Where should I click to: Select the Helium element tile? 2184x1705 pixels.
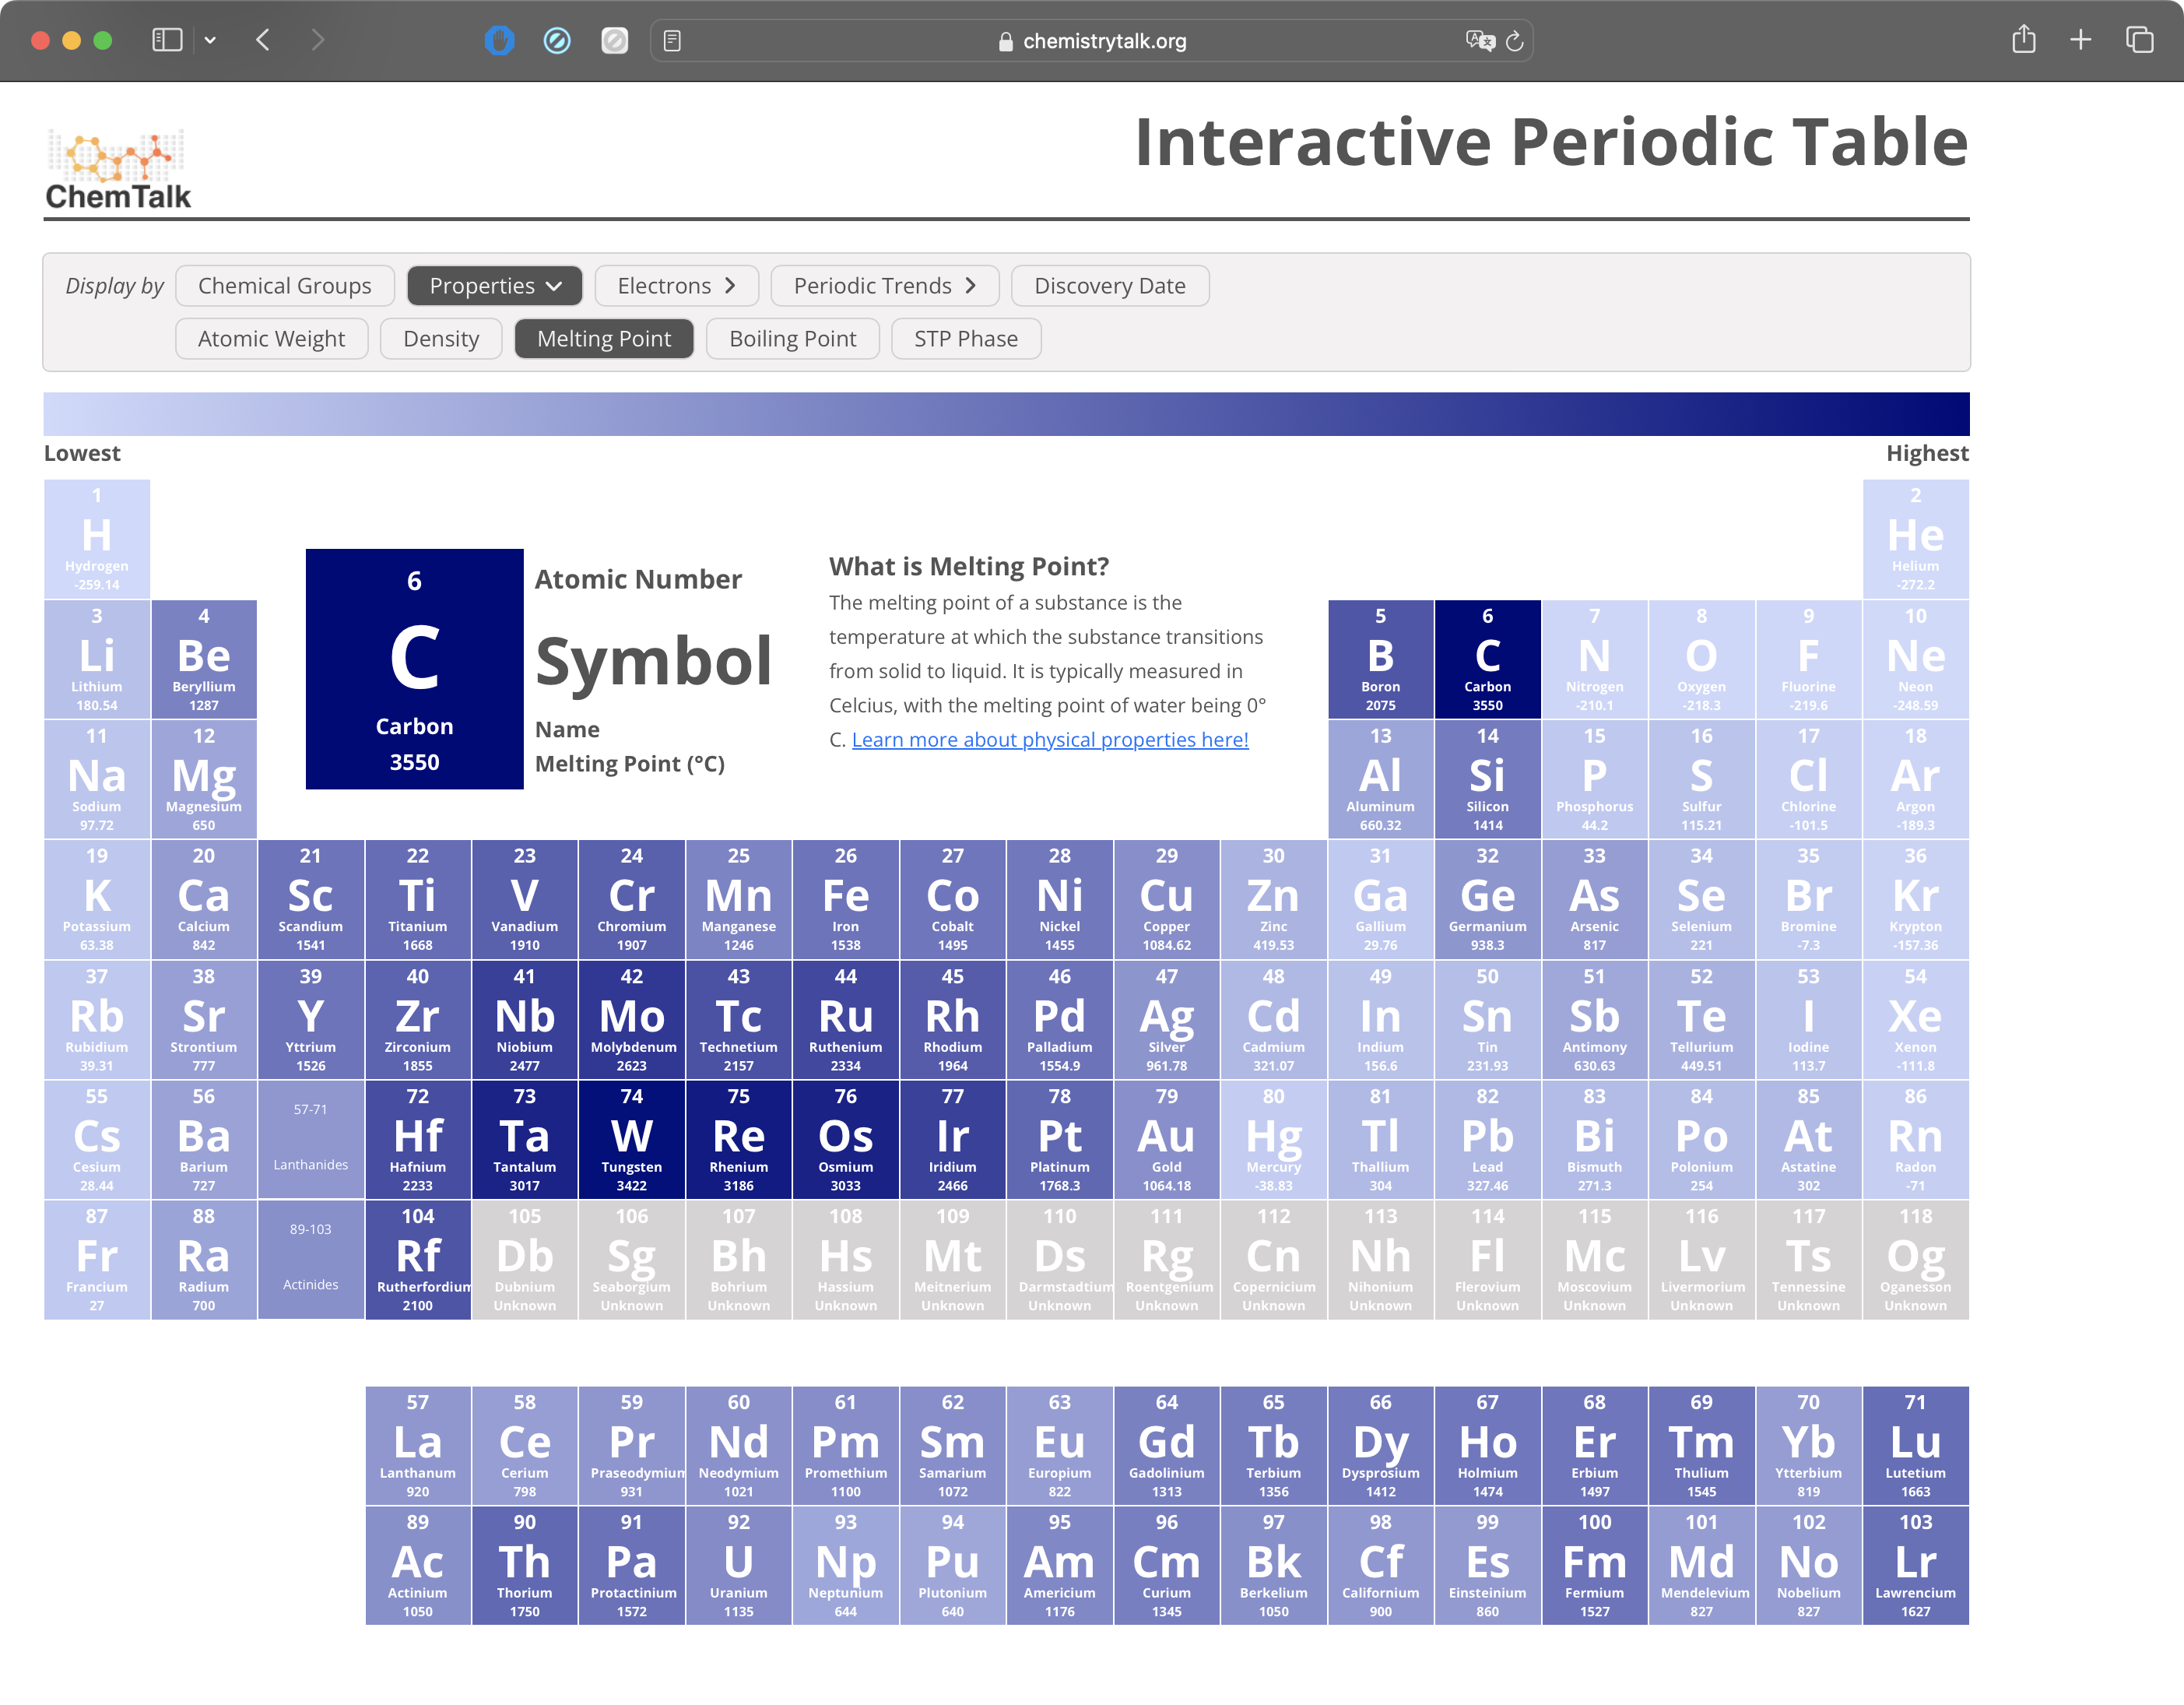[1915, 539]
